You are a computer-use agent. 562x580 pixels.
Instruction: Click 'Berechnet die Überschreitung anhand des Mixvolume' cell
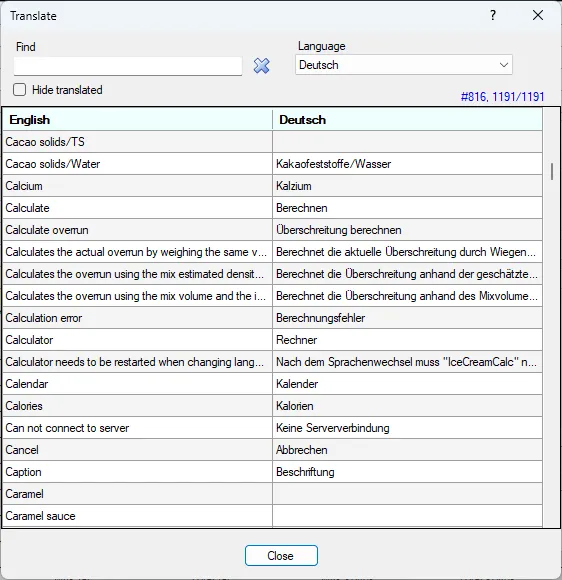(407, 296)
